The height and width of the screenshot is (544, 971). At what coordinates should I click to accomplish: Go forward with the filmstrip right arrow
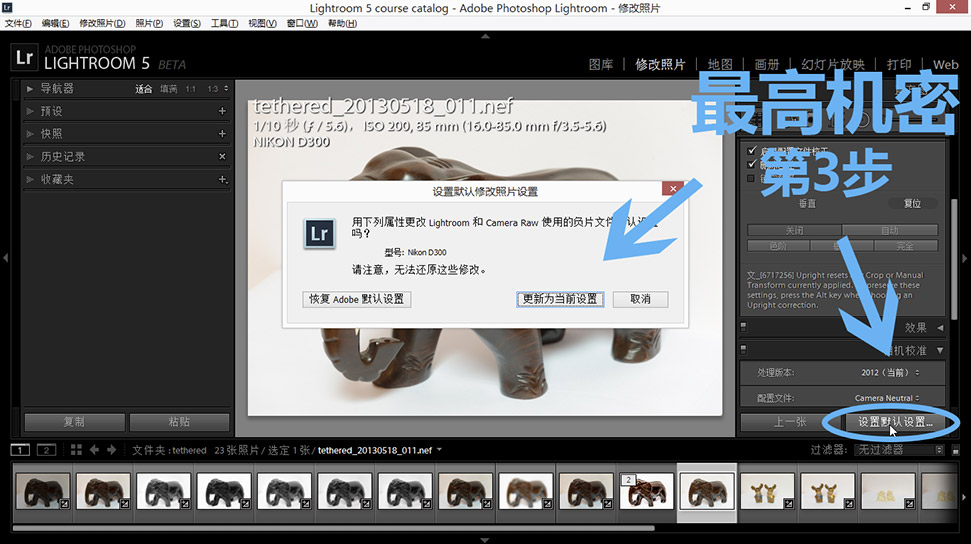click(x=111, y=450)
